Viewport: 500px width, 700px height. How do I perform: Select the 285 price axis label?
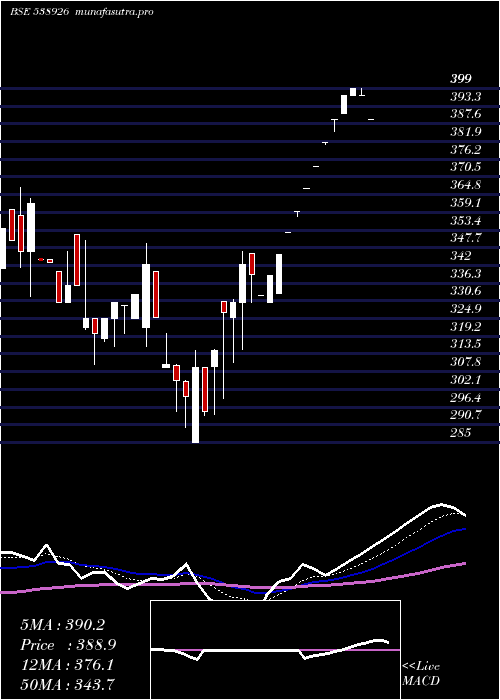(x=461, y=433)
